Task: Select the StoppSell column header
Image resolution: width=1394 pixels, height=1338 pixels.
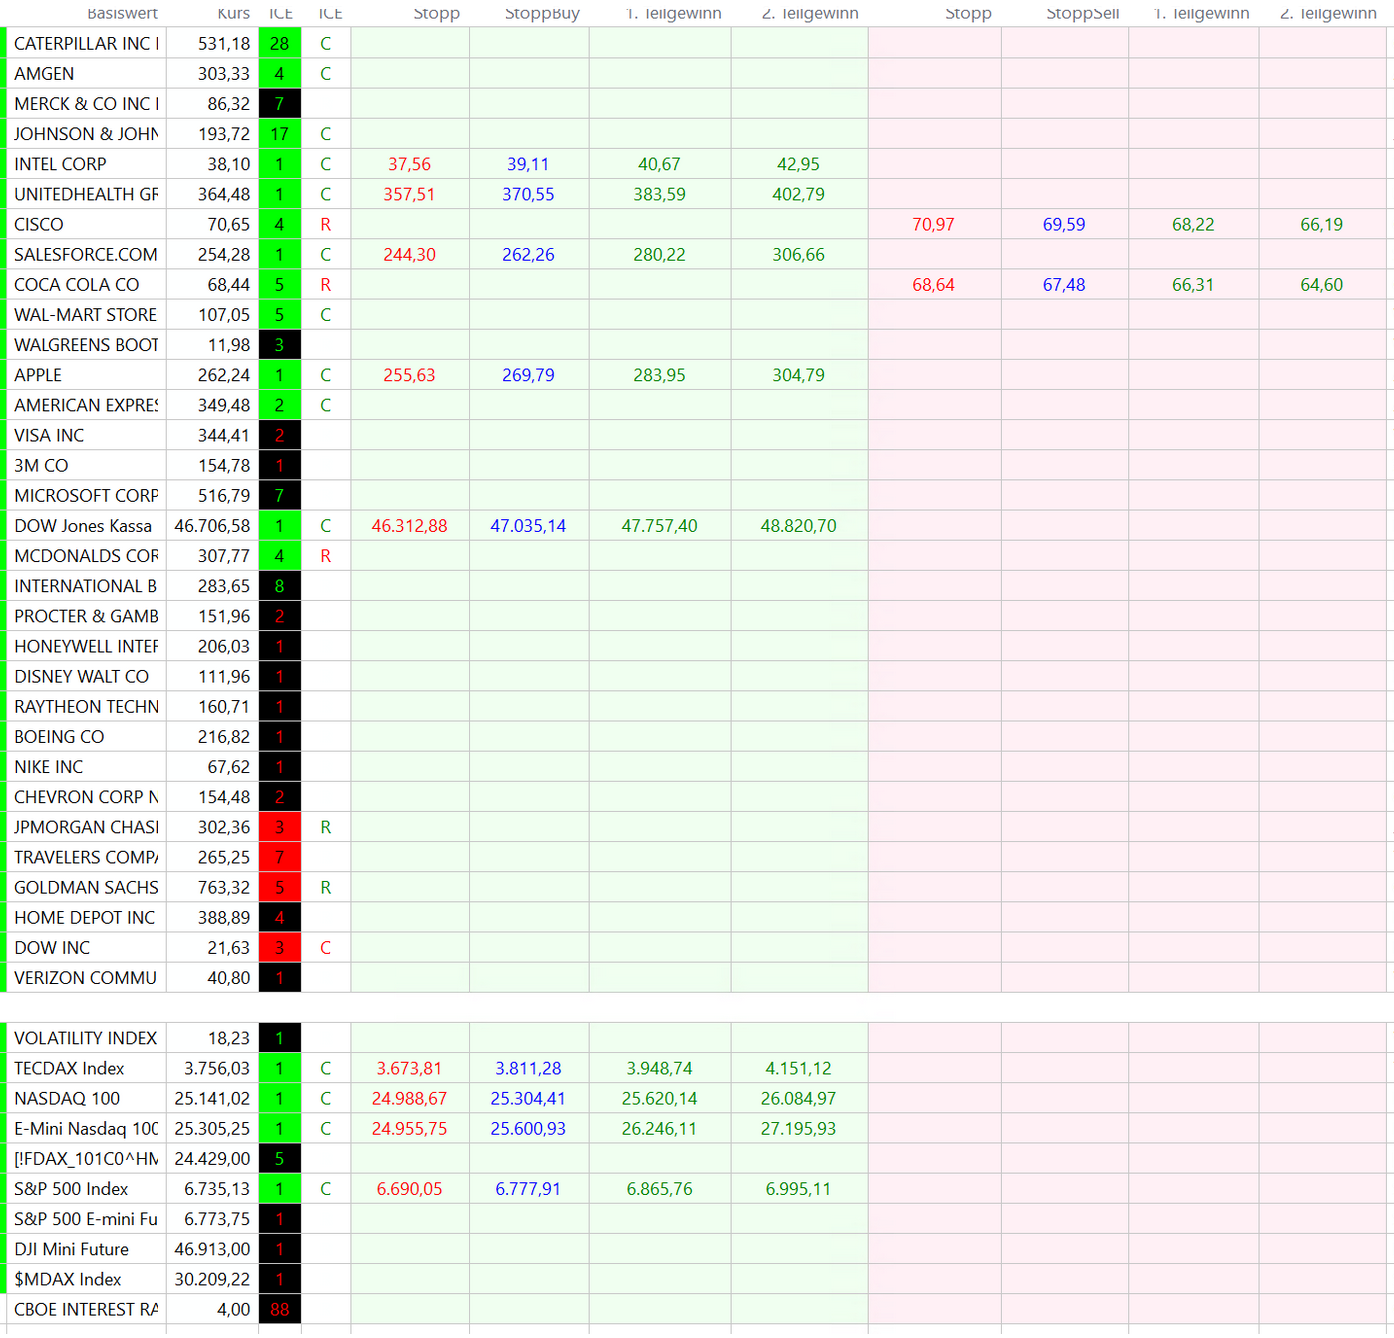Action: pyautogui.click(x=1082, y=13)
